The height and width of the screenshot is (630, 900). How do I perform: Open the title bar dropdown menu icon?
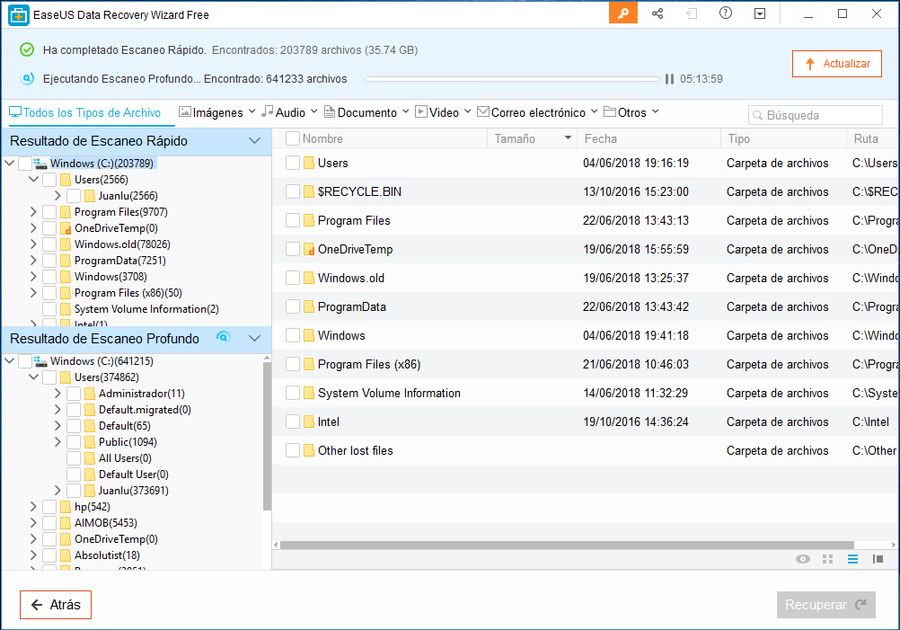[x=759, y=14]
